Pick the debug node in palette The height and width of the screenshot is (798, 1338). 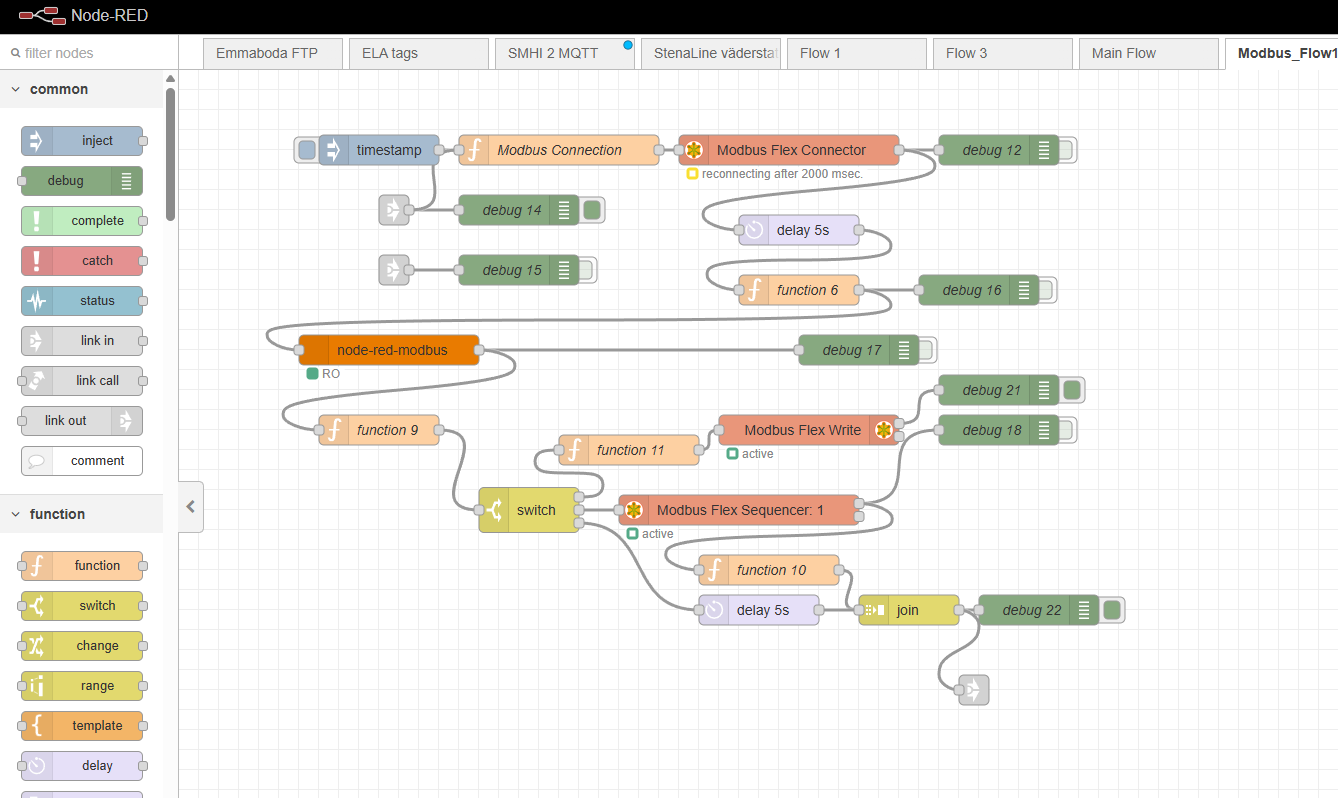tap(82, 181)
